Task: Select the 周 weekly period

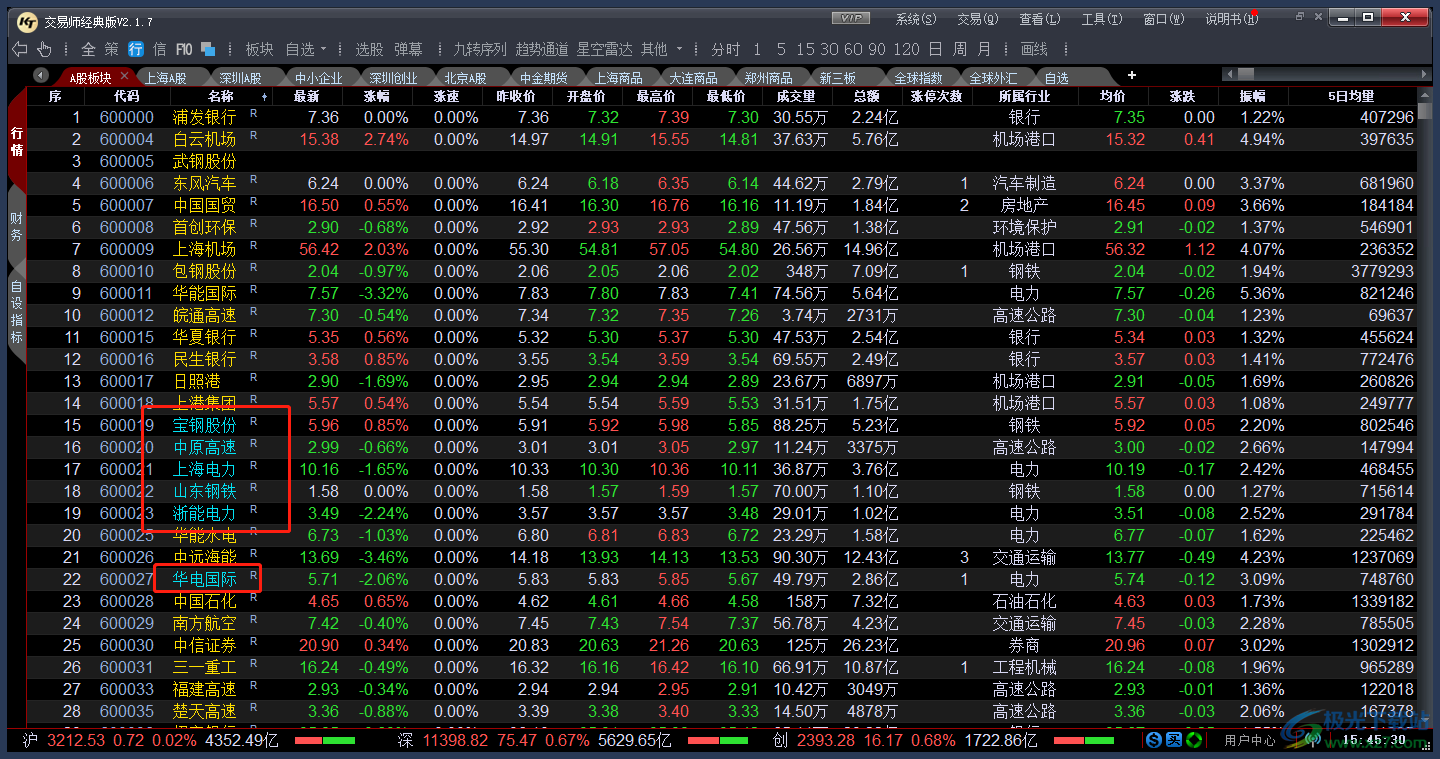Action: pos(960,49)
